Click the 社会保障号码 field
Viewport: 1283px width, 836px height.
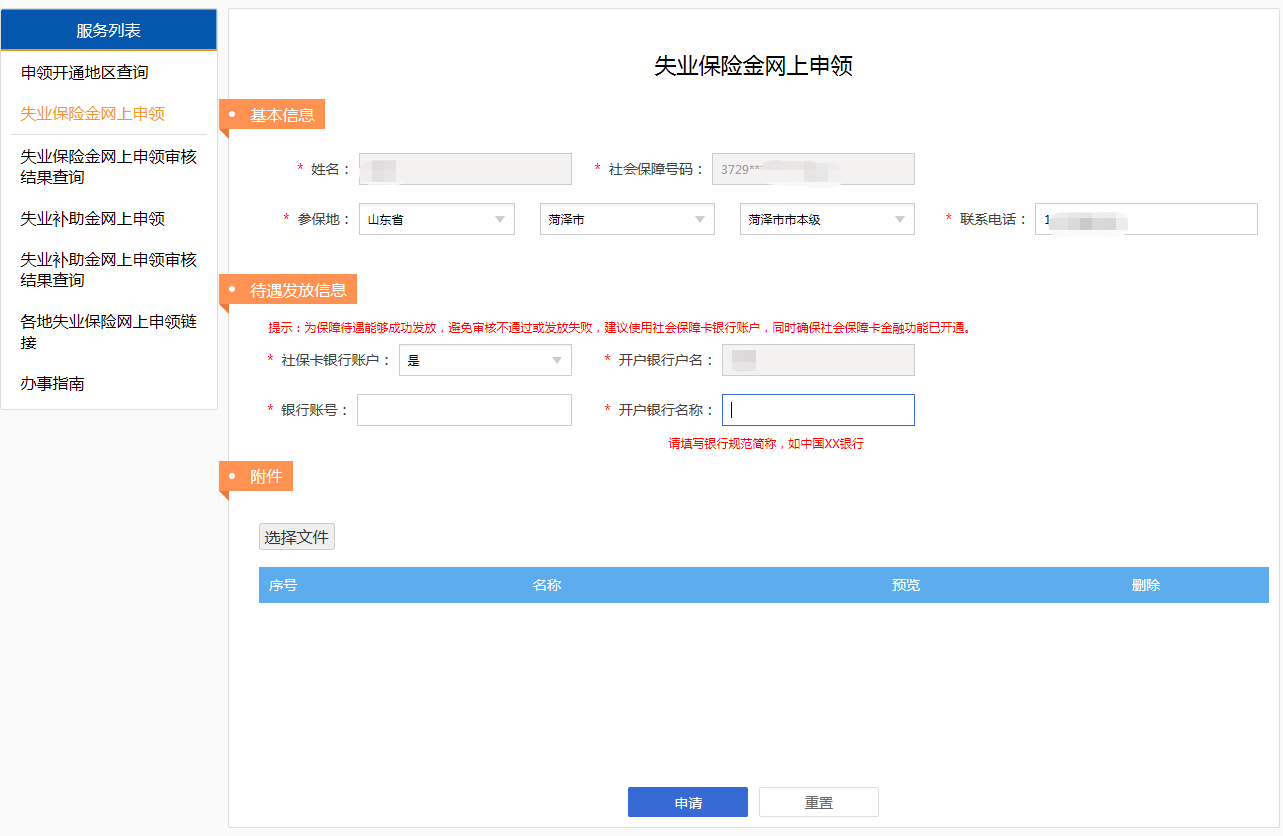click(x=813, y=169)
